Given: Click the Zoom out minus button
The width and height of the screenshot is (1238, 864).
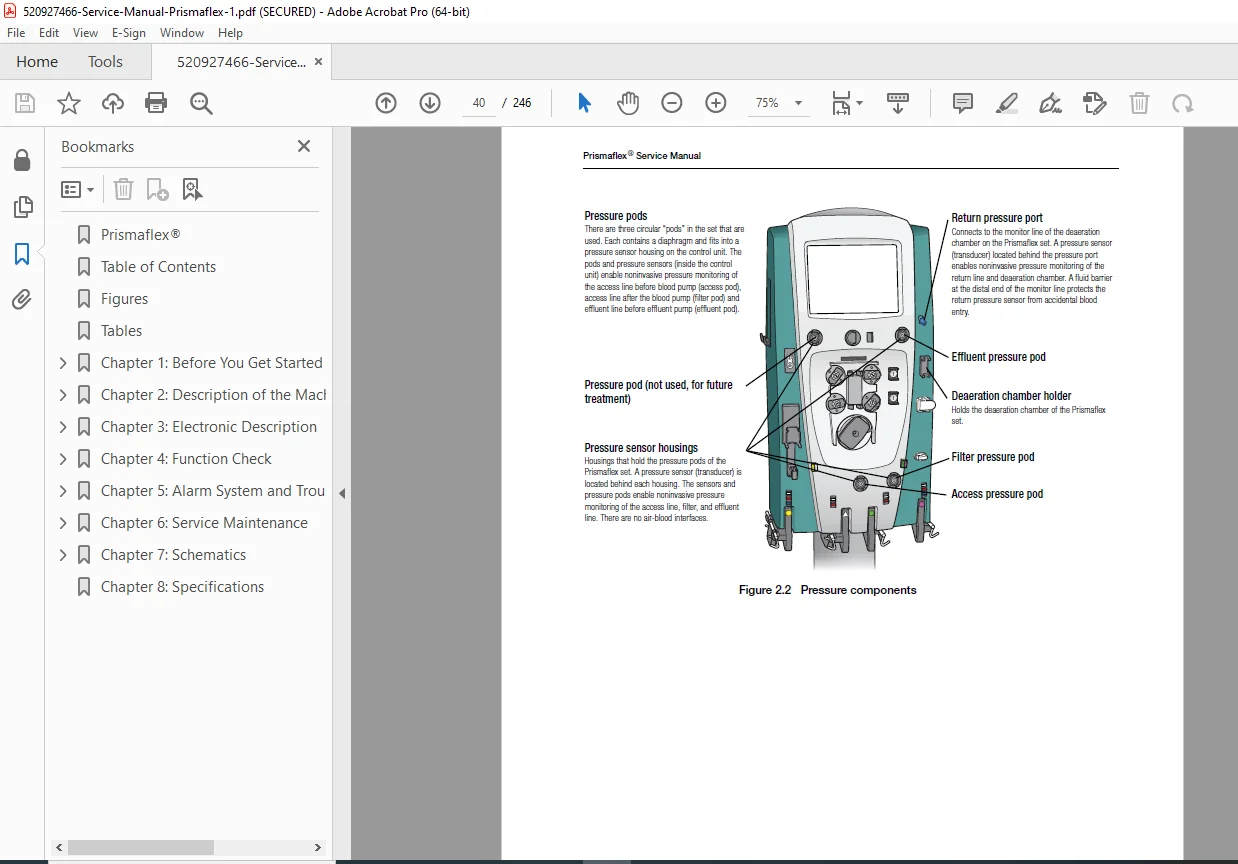Looking at the screenshot, I should pos(672,103).
